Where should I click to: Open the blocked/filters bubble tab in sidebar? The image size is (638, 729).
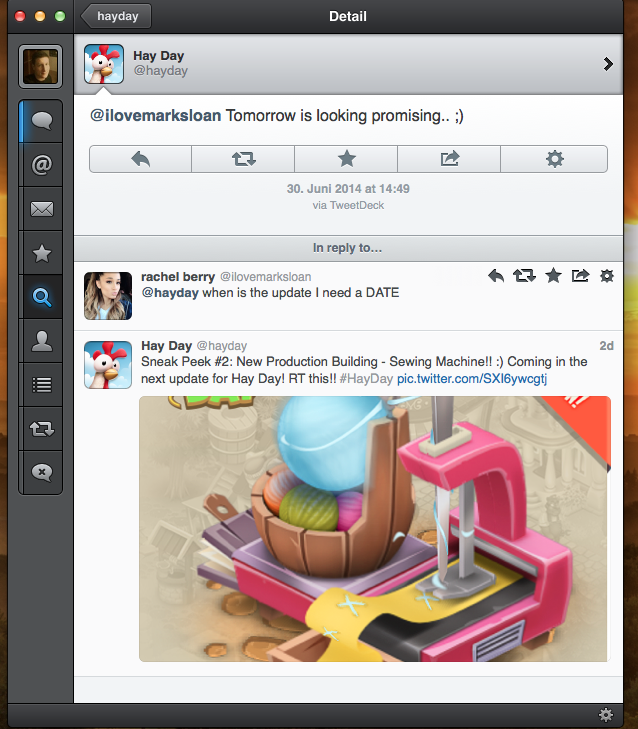pyautogui.click(x=41, y=472)
